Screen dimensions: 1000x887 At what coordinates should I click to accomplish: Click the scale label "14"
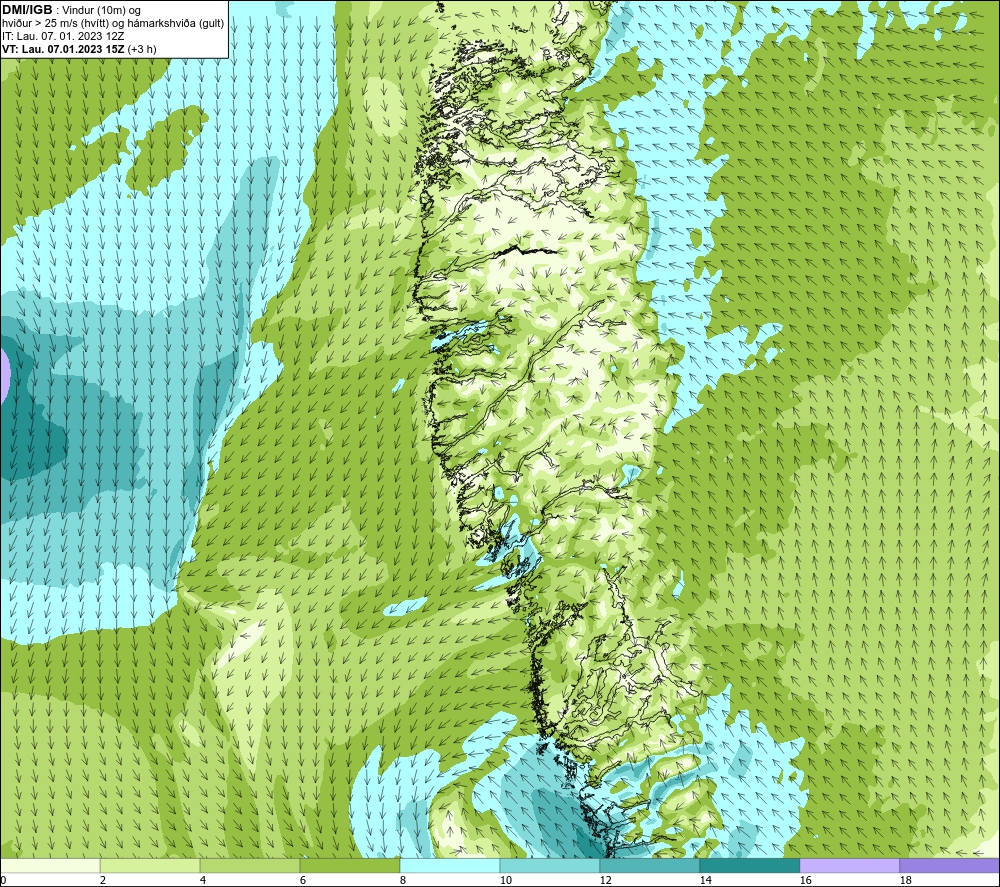click(x=705, y=880)
